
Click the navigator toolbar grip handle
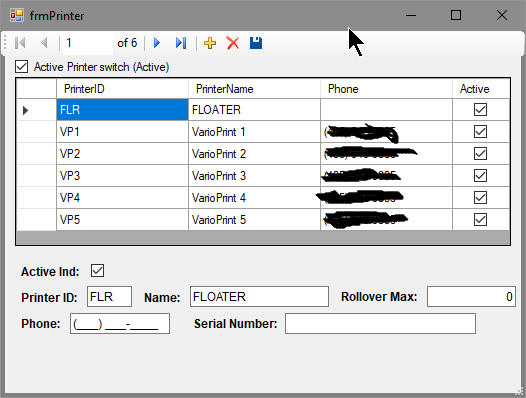point(5,43)
